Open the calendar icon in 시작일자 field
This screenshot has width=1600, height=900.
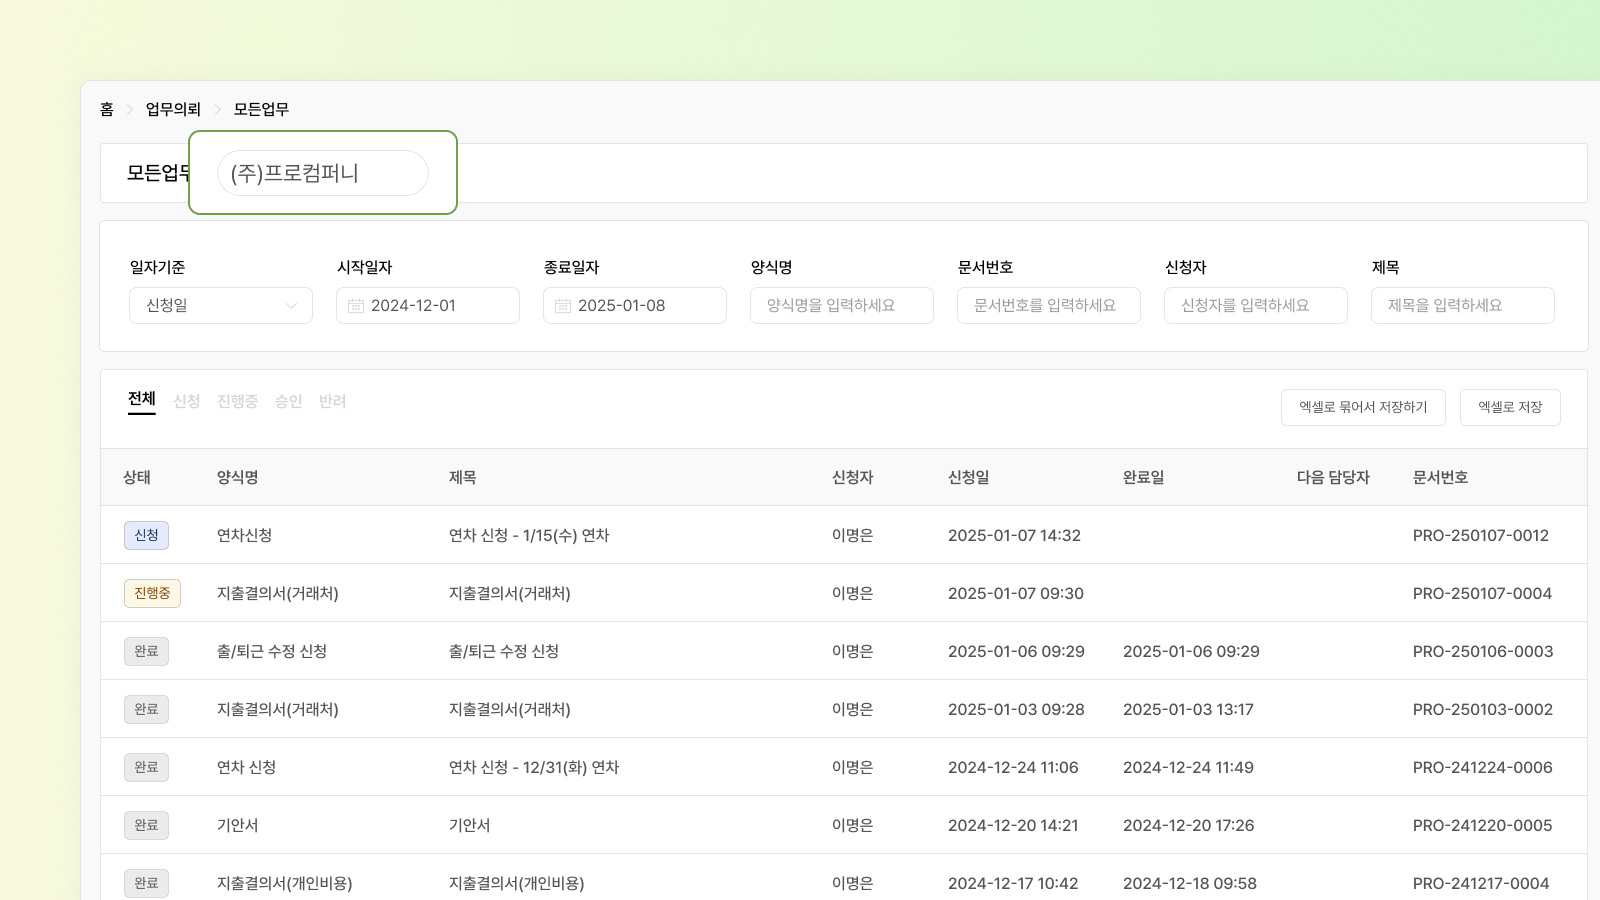[x=356, y=306]
